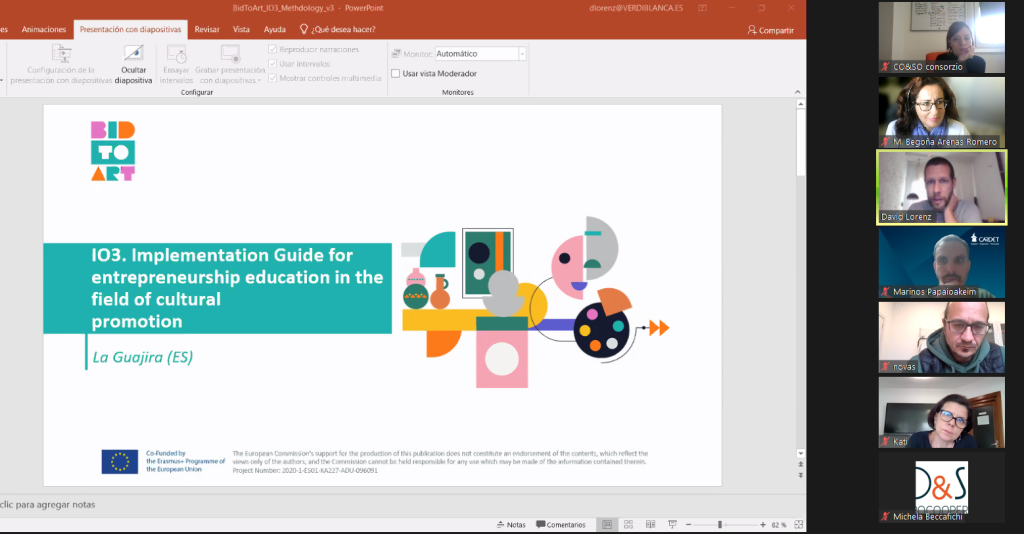Uncheck Mostrar controles multimedia

[273, 77]
